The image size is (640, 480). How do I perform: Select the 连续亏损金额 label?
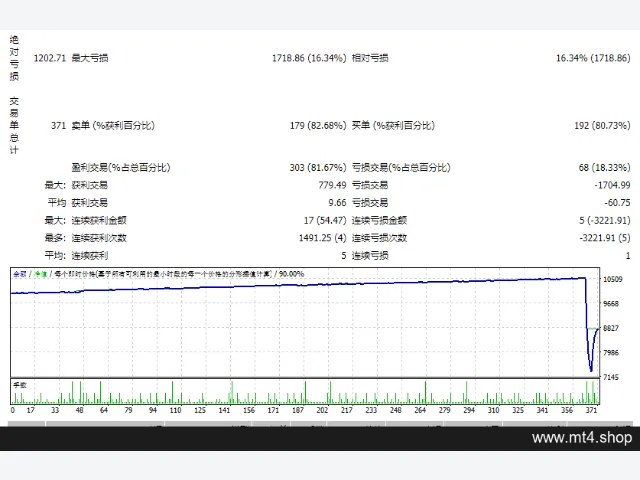(379, 220)
